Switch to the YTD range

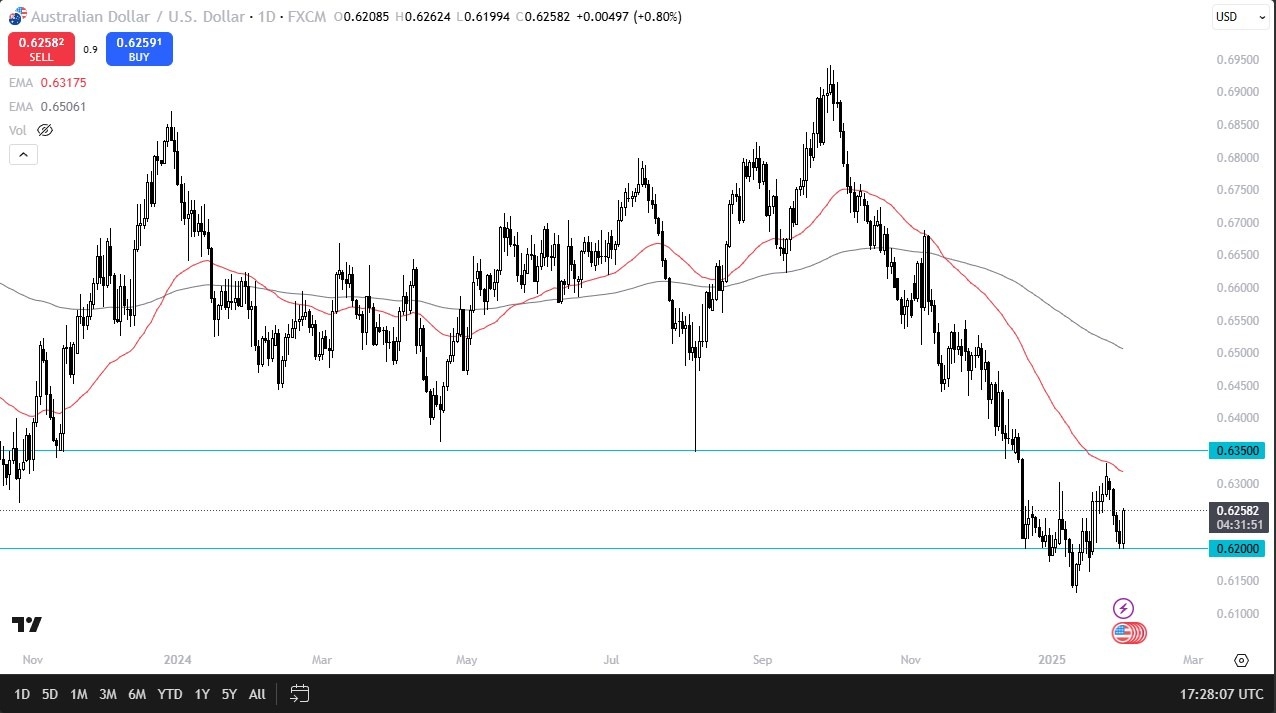point(169,693)
